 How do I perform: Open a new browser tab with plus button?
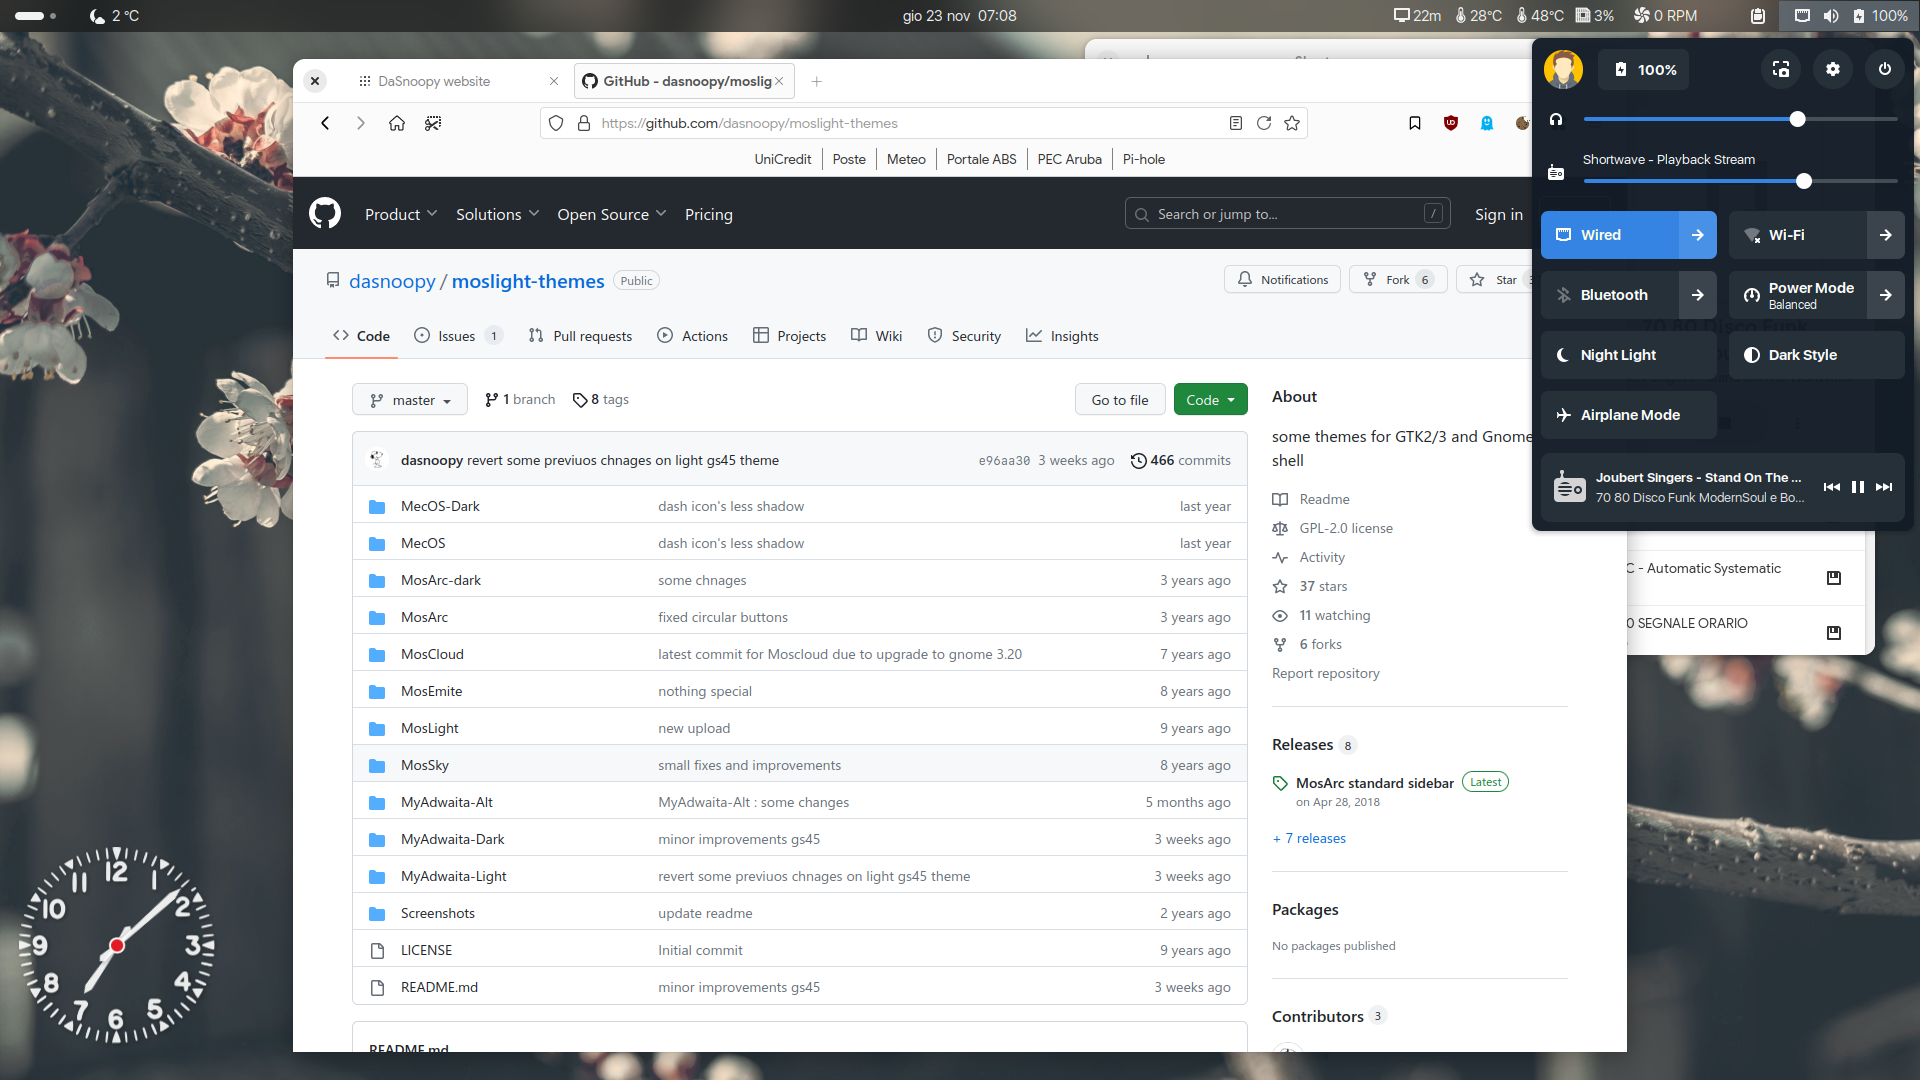[x=817, y=81]
